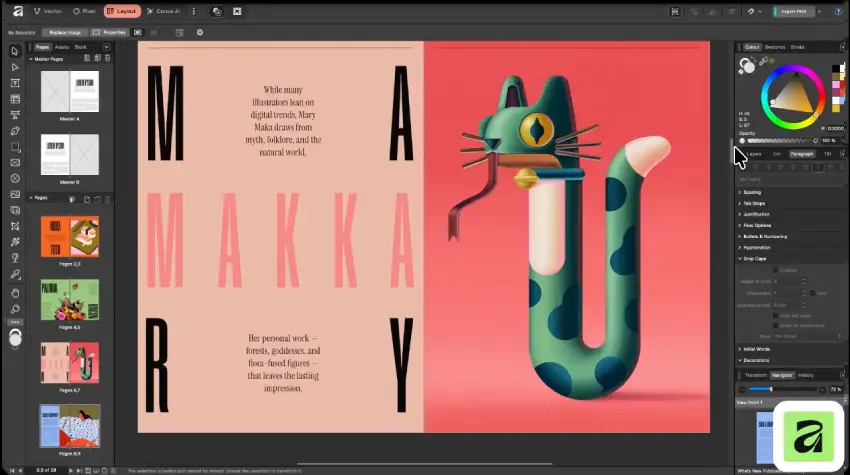Select the Zoom magnifier tool
The height and width of the screenshot is (475, 850).
(x=15, y=309)
